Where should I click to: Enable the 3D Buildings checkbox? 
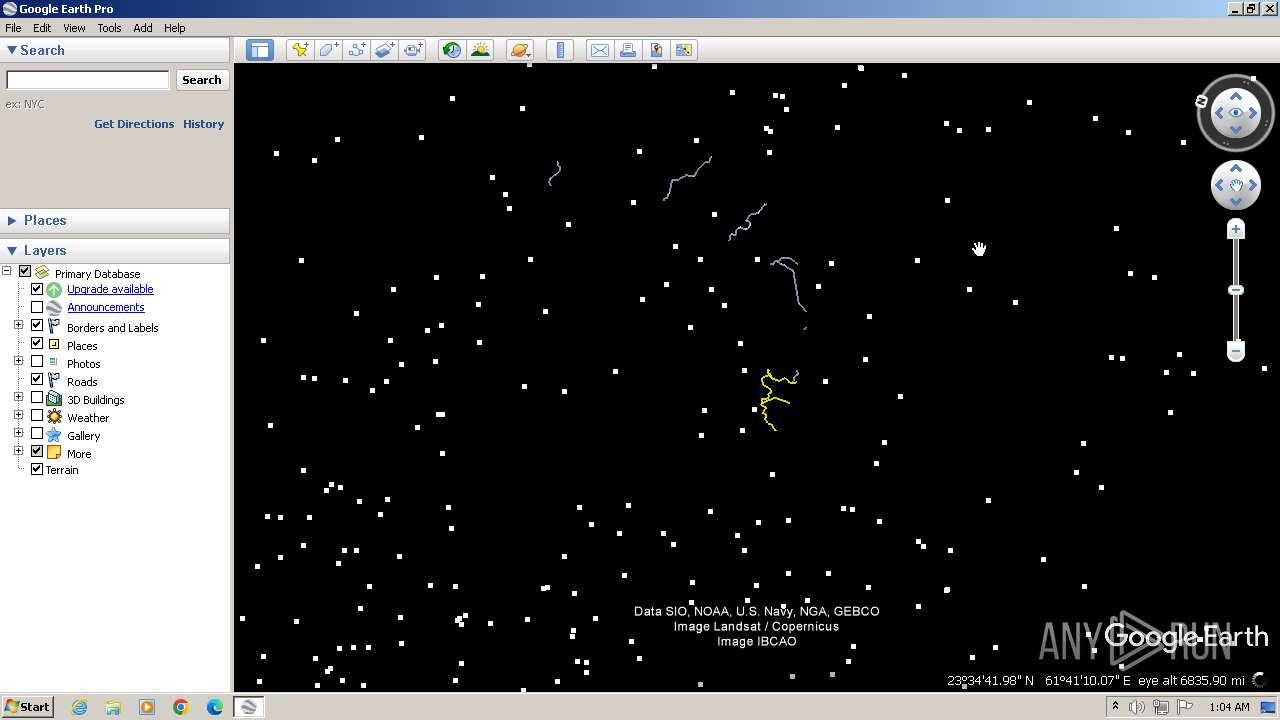[x=37, y=398]
